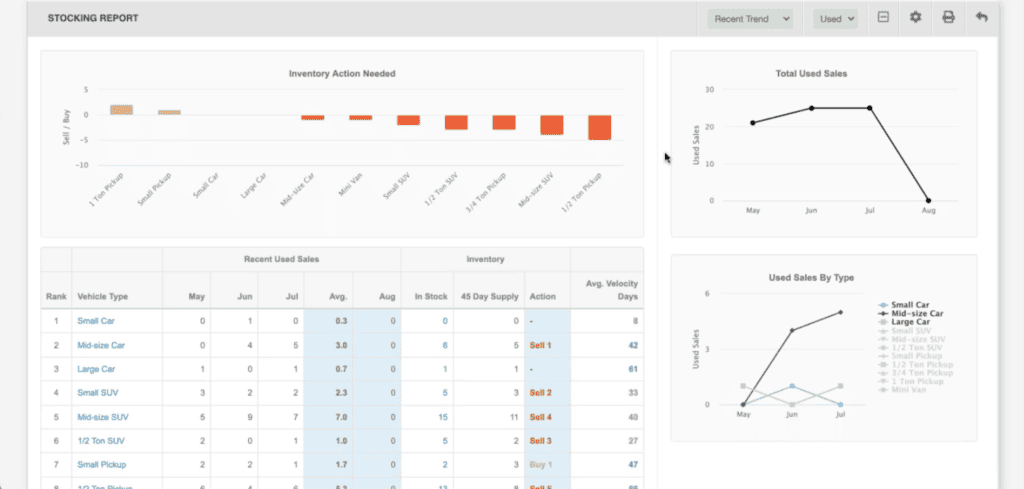The width and height of the screenshot is (1024, 489).
Task: Open settings with the gear icon
Action: tap(916, 18)
